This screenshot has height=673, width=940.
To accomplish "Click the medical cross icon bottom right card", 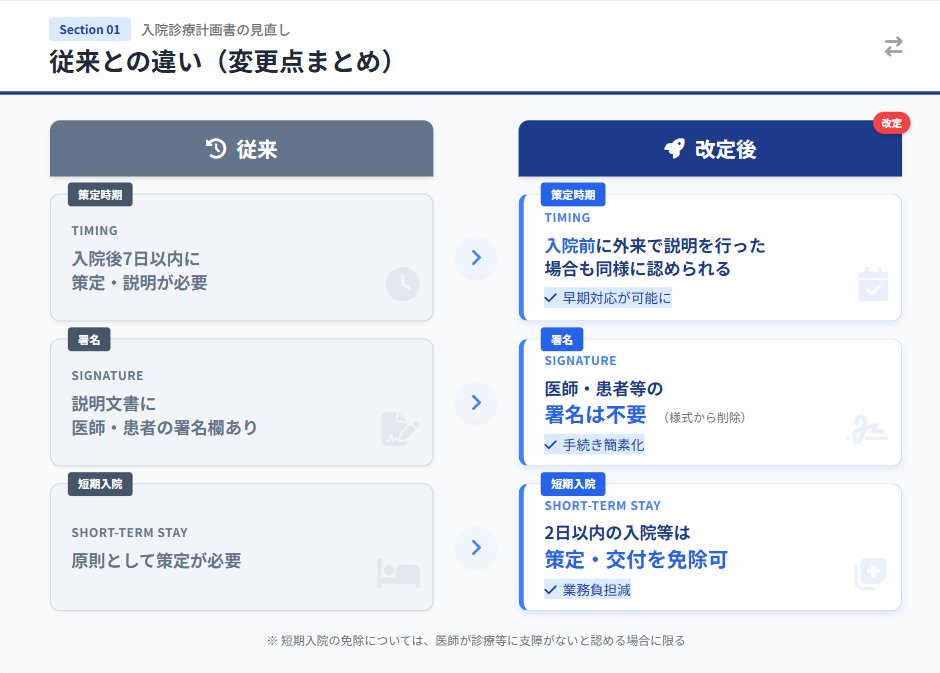I will 871,573.
